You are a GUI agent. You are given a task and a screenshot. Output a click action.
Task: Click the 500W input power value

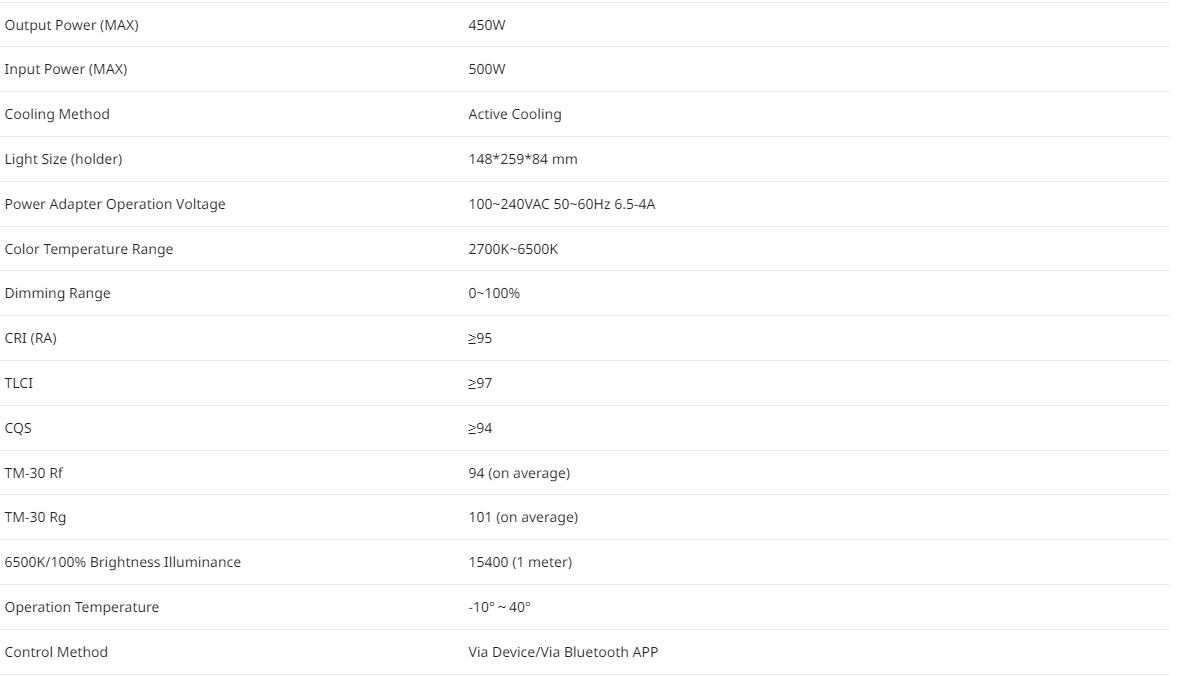[486, 69]
